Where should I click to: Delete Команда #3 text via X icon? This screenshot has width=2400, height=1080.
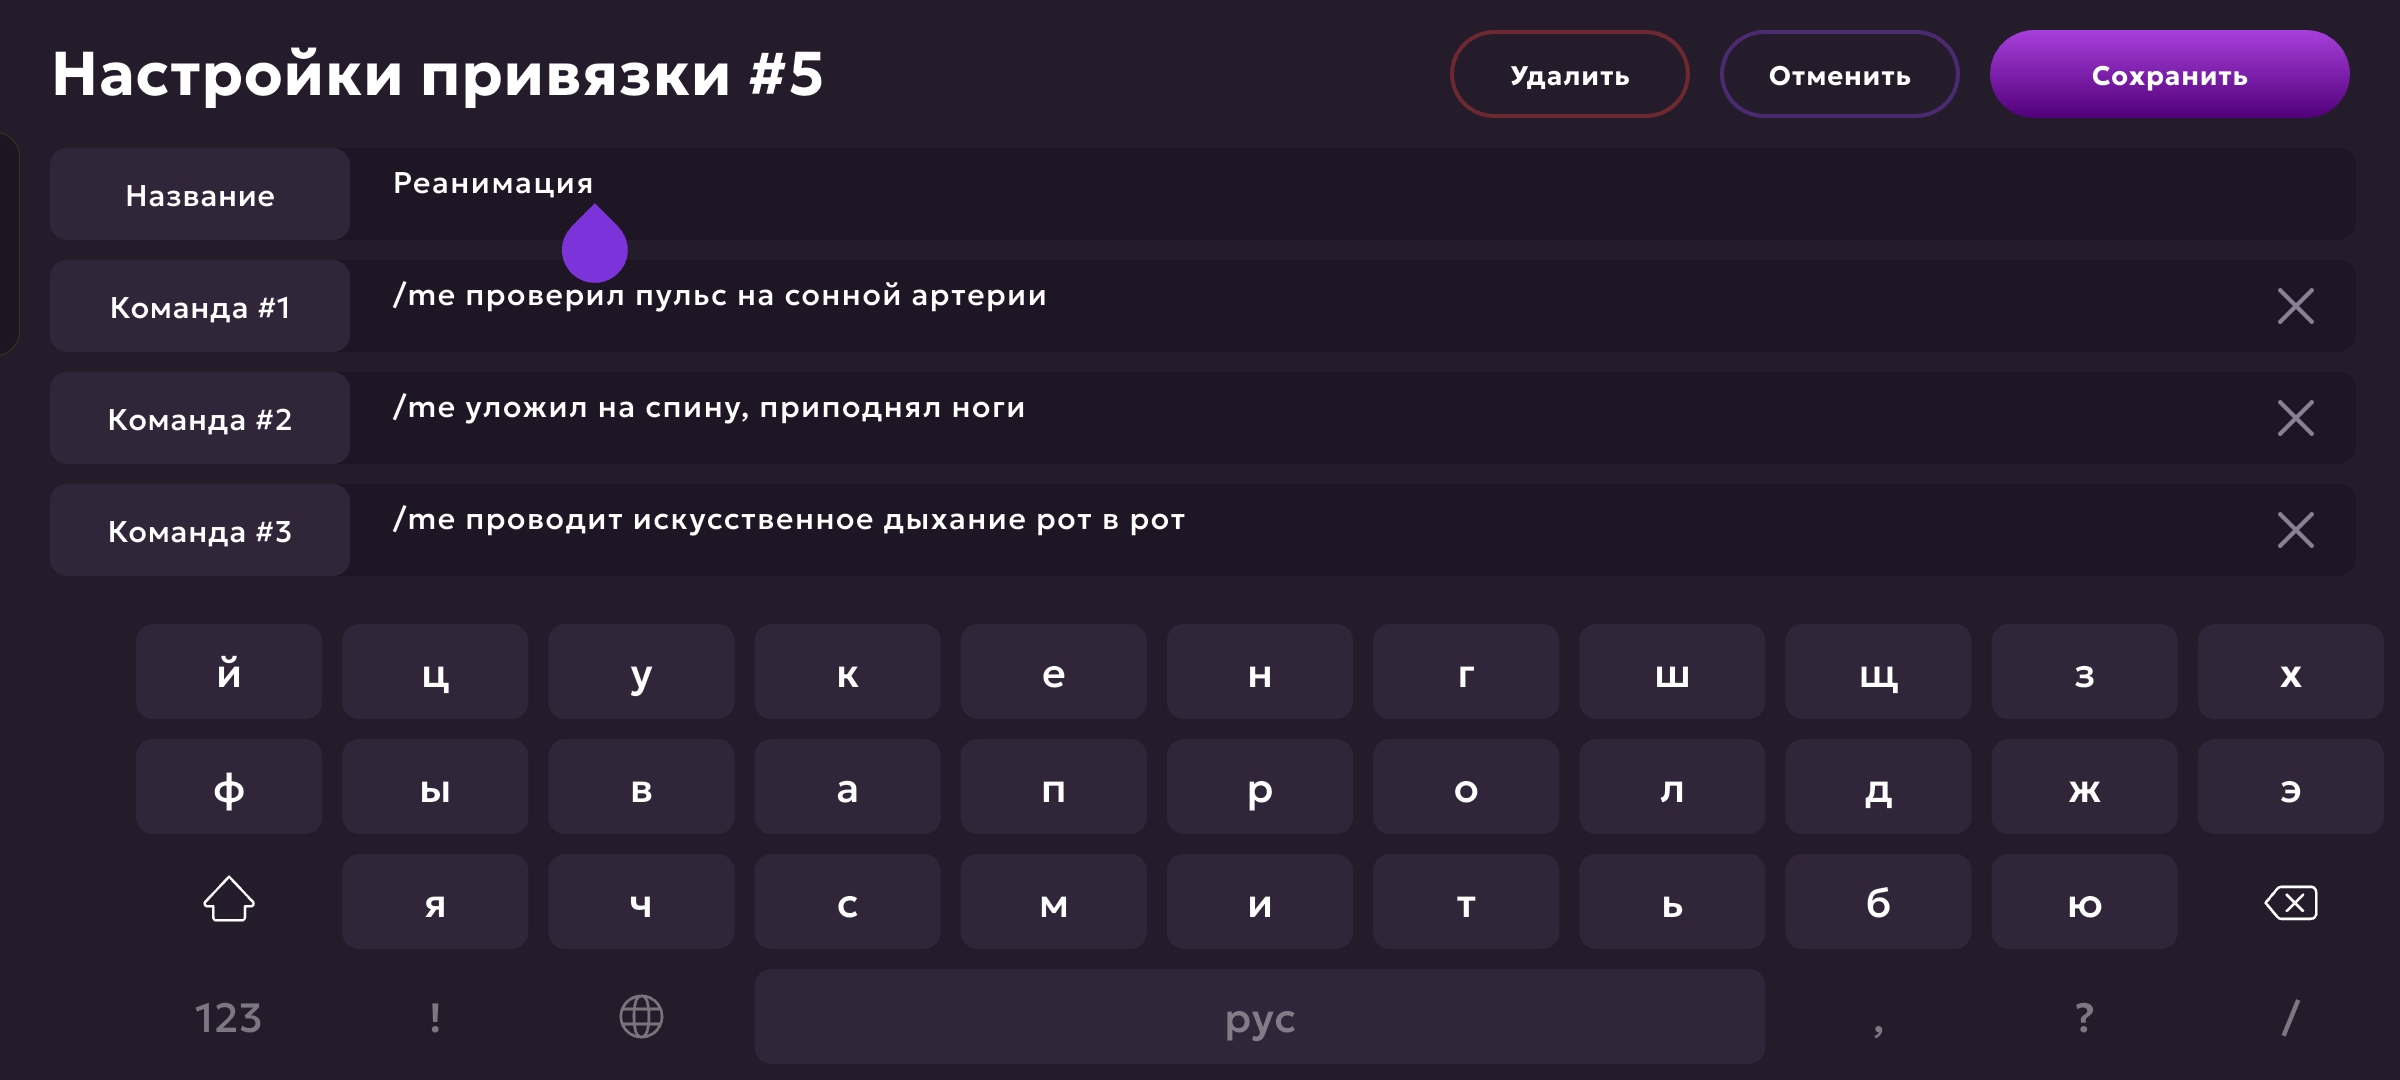coord(2295,530)
